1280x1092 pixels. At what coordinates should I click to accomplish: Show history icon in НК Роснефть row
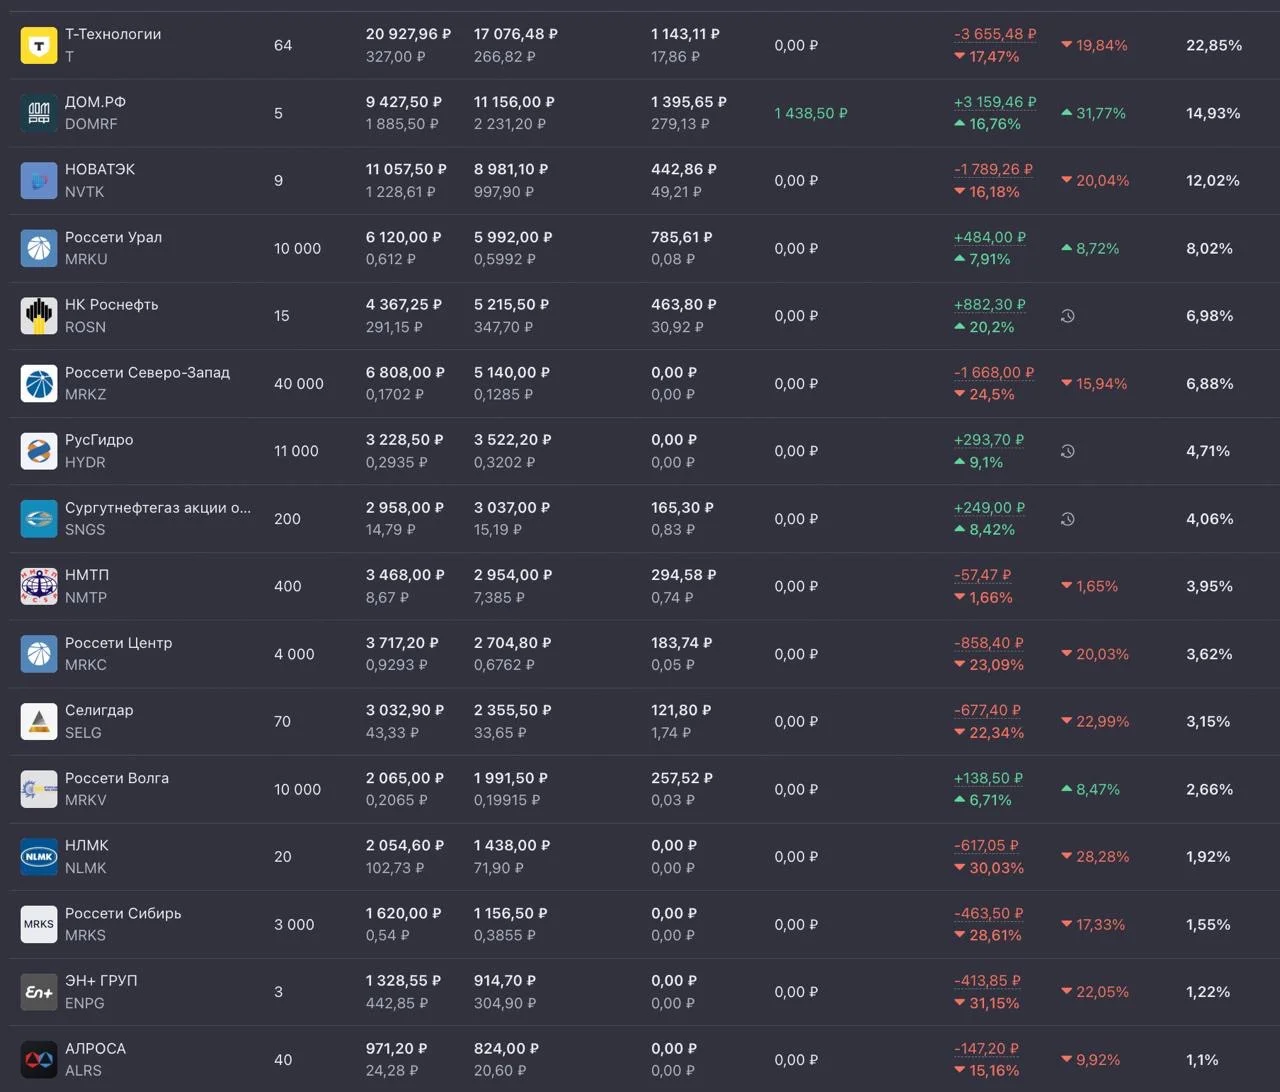pyautogui.click(x=1068, y=316)
